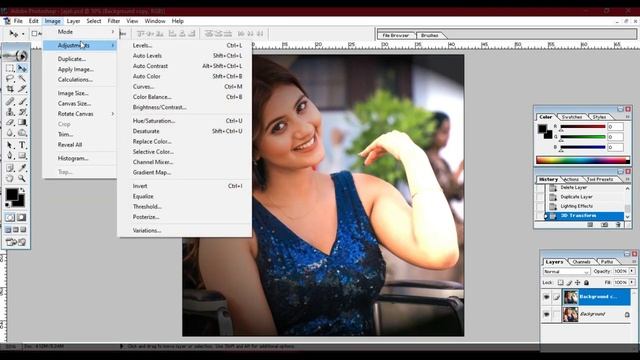This screenshot has height=360, width=640.
Task: Select the Slice tool
Action: point(22,89)
